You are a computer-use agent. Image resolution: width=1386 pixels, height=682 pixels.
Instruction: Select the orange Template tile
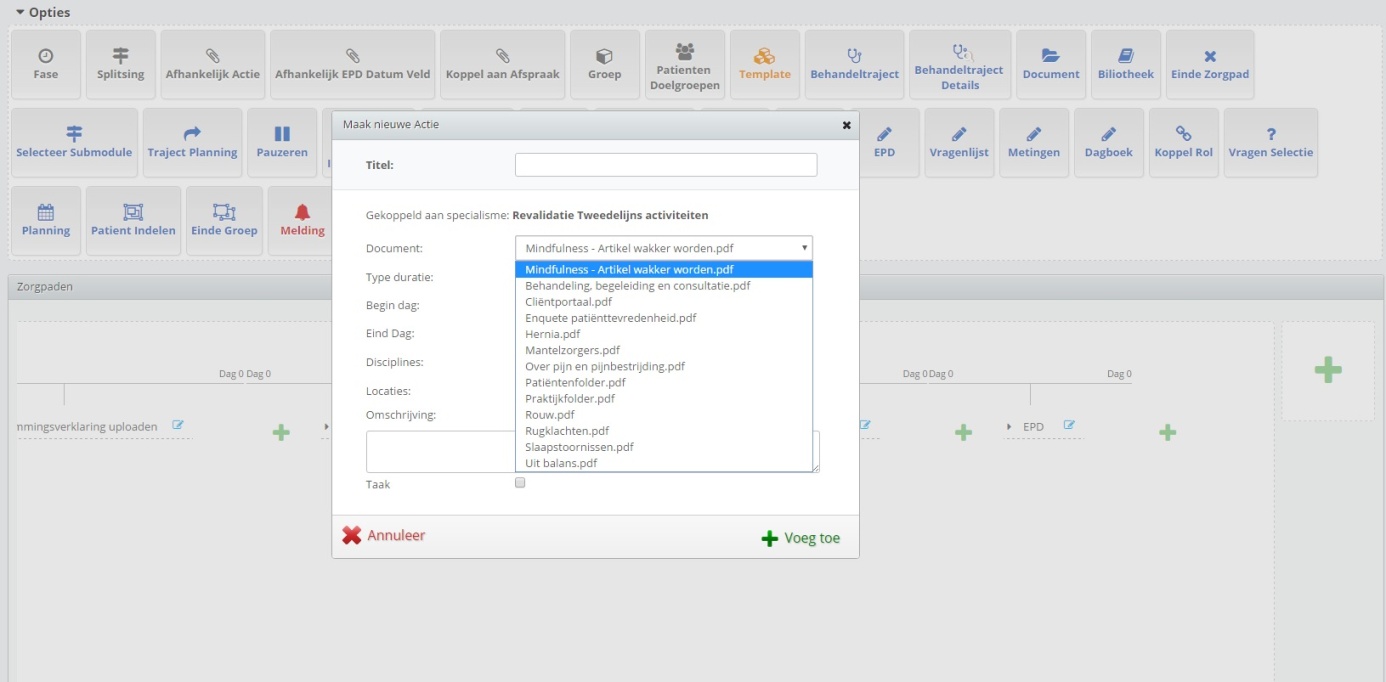click(x=765, y=65)
